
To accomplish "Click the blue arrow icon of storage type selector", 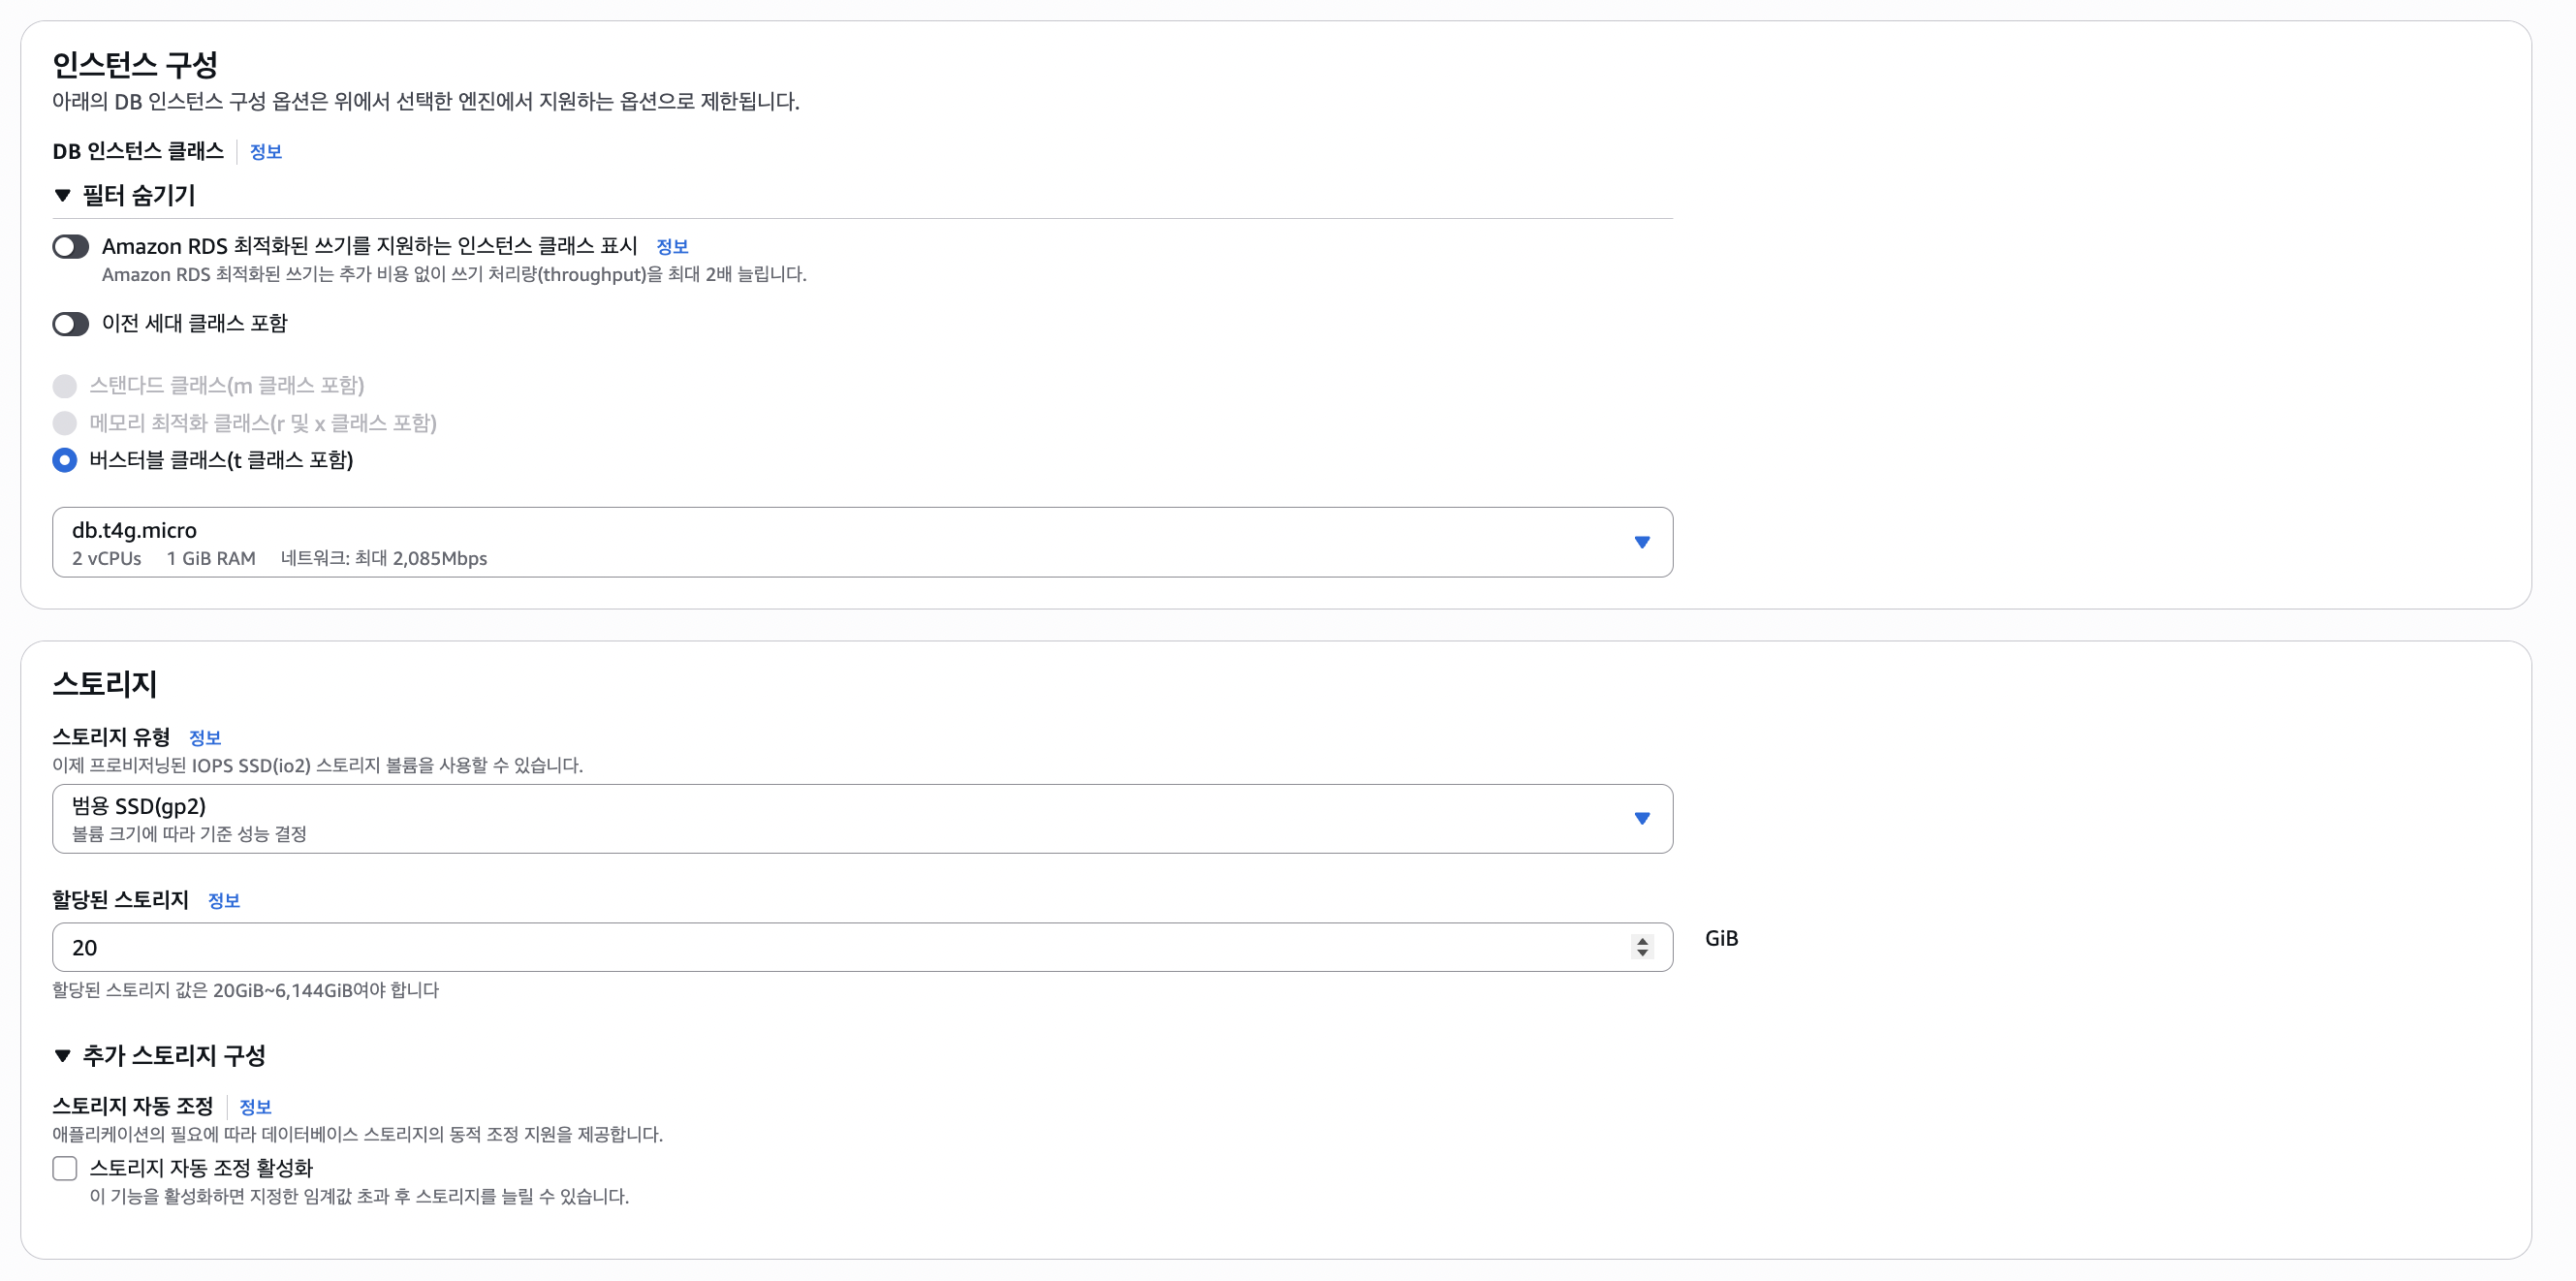I will pyautogui.click(x=1642, y=819).
